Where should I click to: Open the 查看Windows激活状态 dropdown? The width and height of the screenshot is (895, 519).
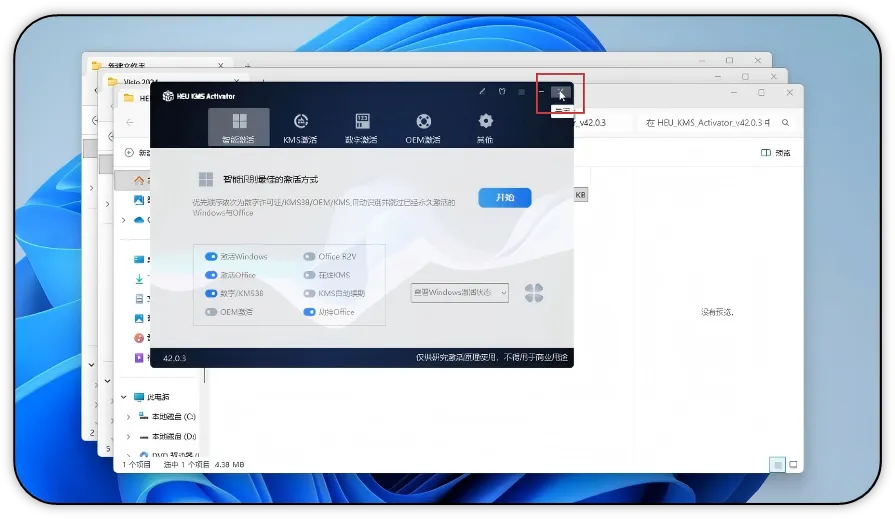point(459,292)
